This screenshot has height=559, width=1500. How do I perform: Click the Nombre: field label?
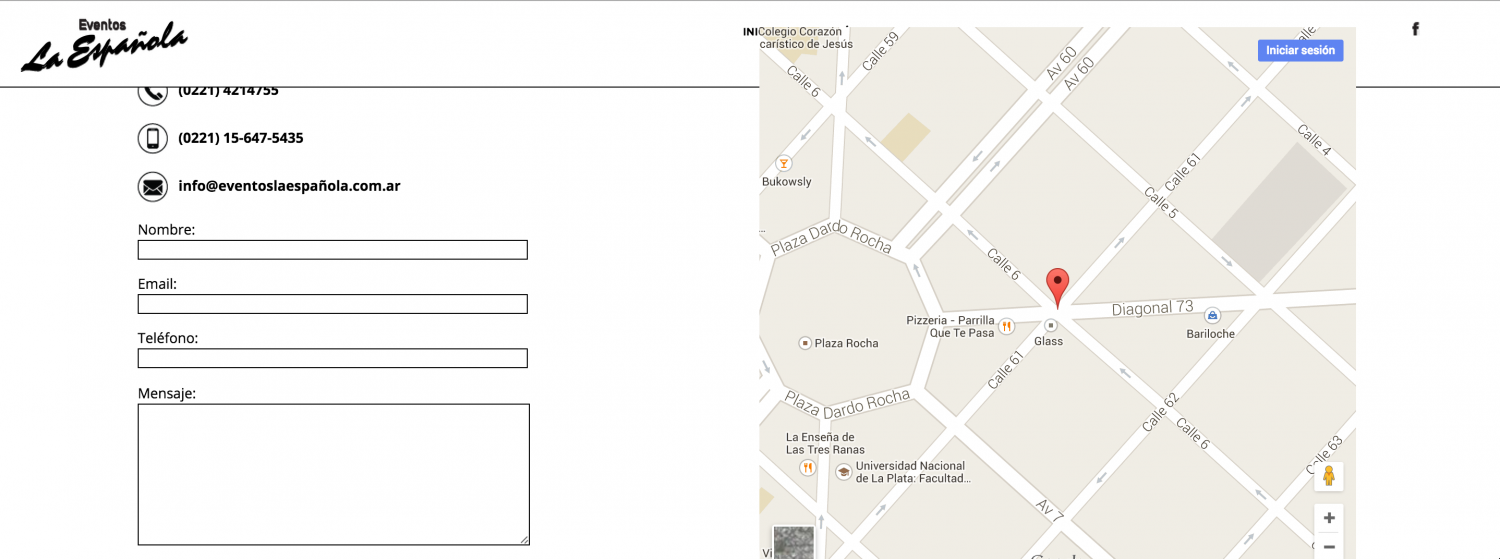(166, 229)
